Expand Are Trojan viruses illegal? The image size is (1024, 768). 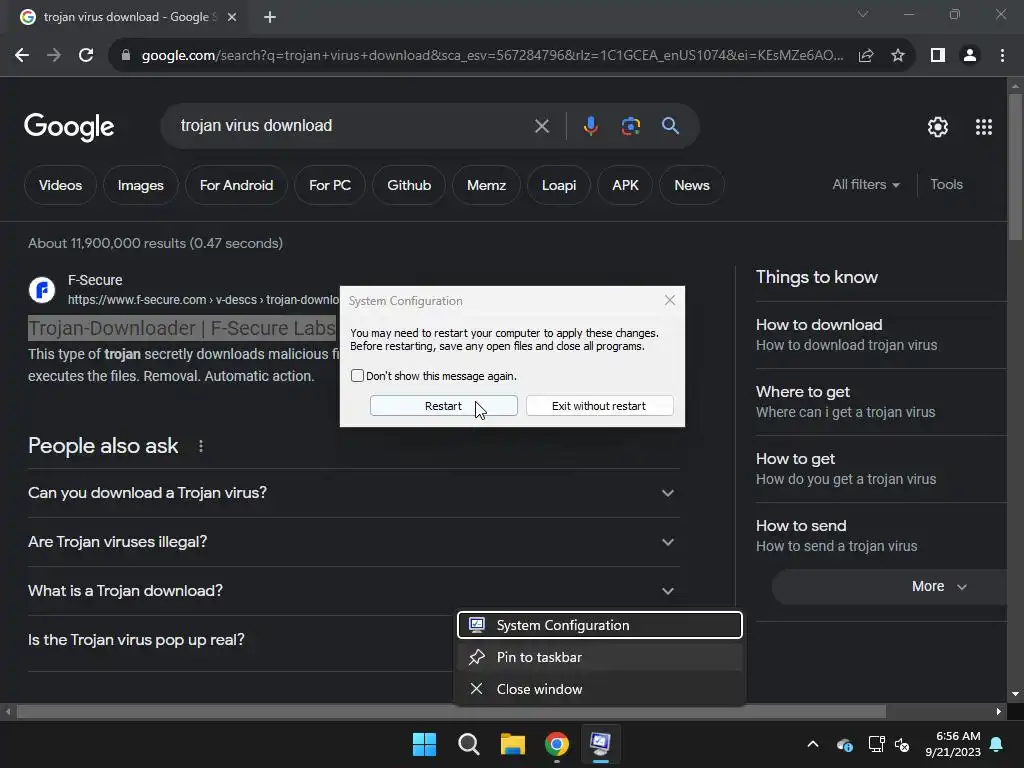click(353, 542)
